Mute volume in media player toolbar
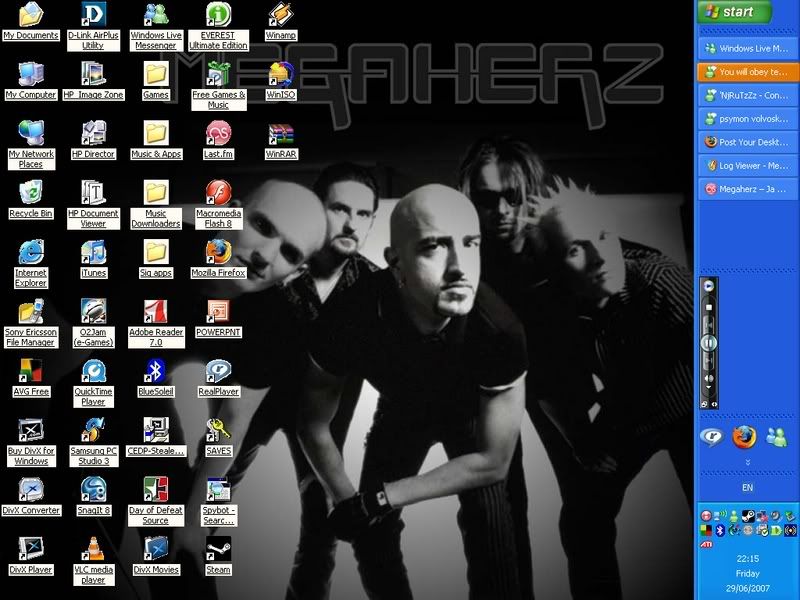This screenshot has width=800, height=600. pyautogui.click(x=709, y=378)
